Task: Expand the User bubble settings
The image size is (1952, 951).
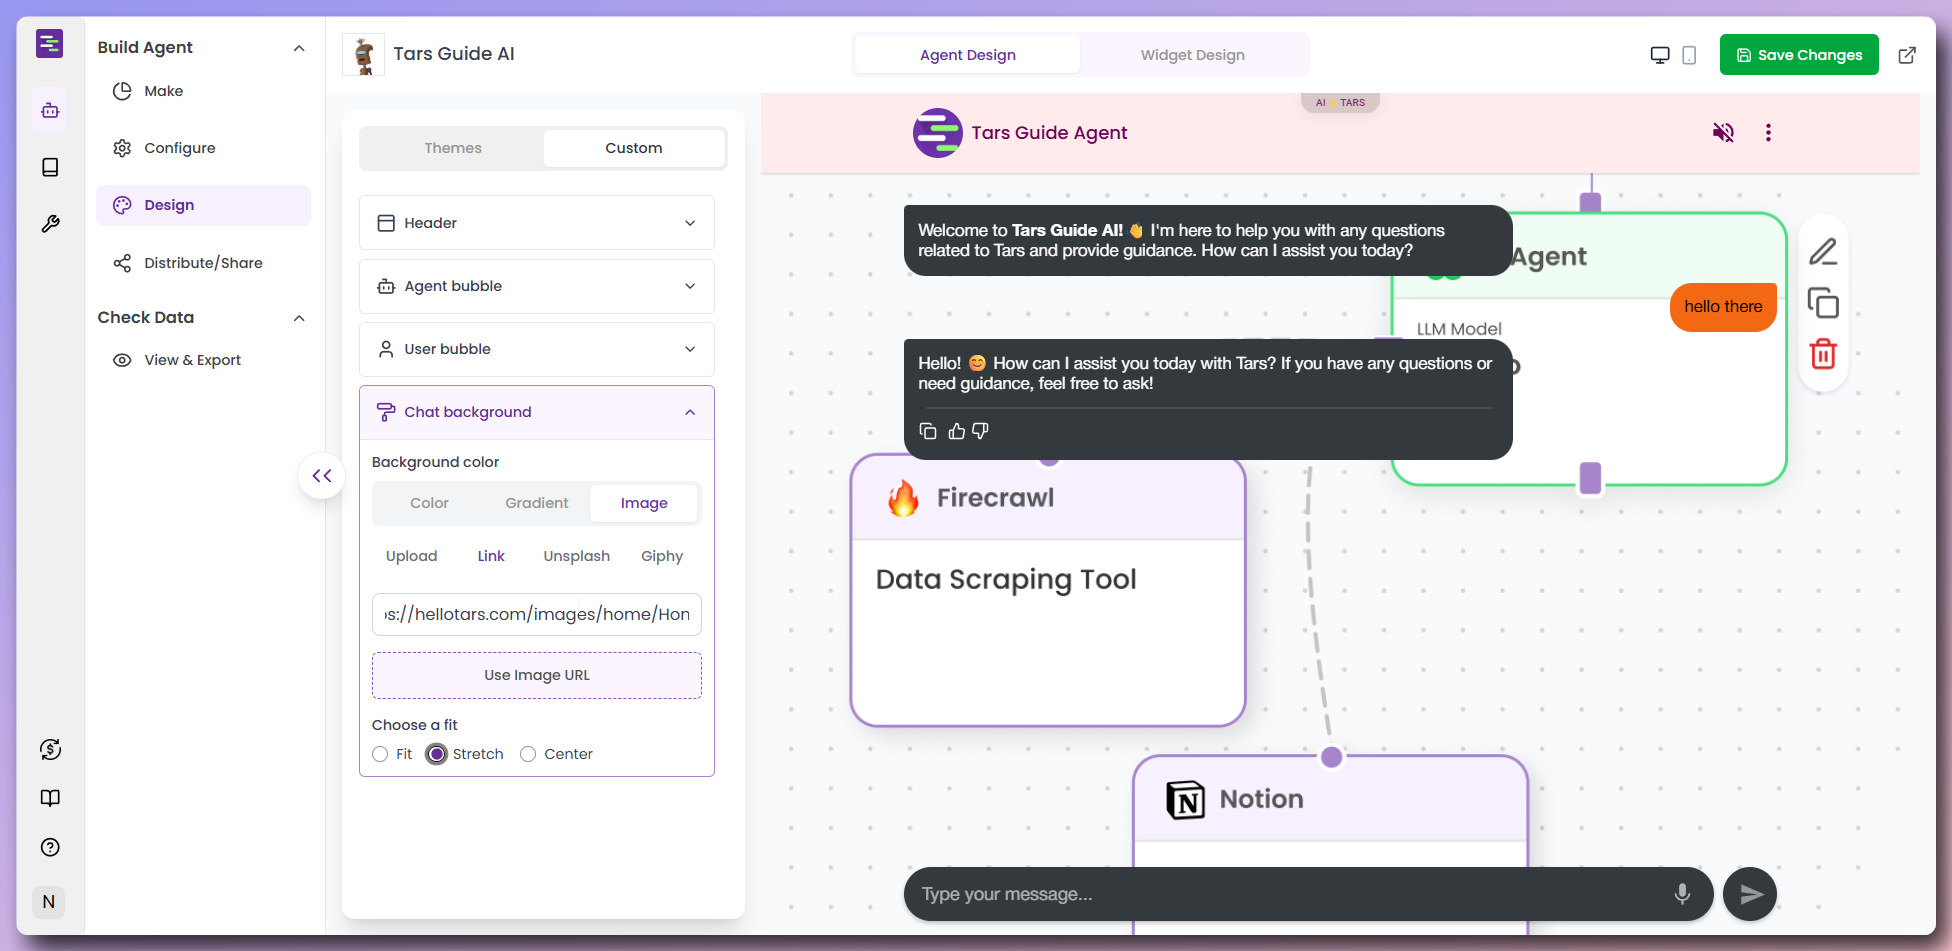Action: point(537,349)
